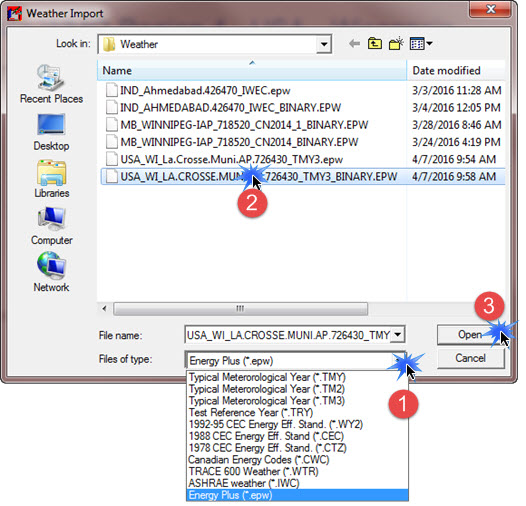526x506 pixels.
Task: Open the View menu icon
Action: pos(421,44)
